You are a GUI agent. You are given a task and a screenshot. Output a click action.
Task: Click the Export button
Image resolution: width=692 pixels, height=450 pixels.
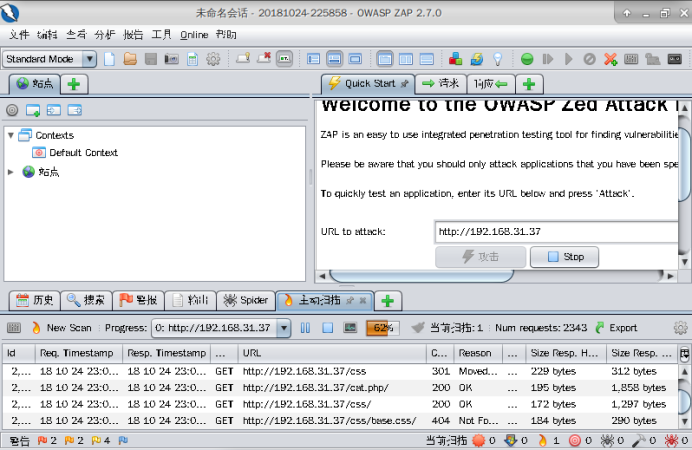[616, 328]
